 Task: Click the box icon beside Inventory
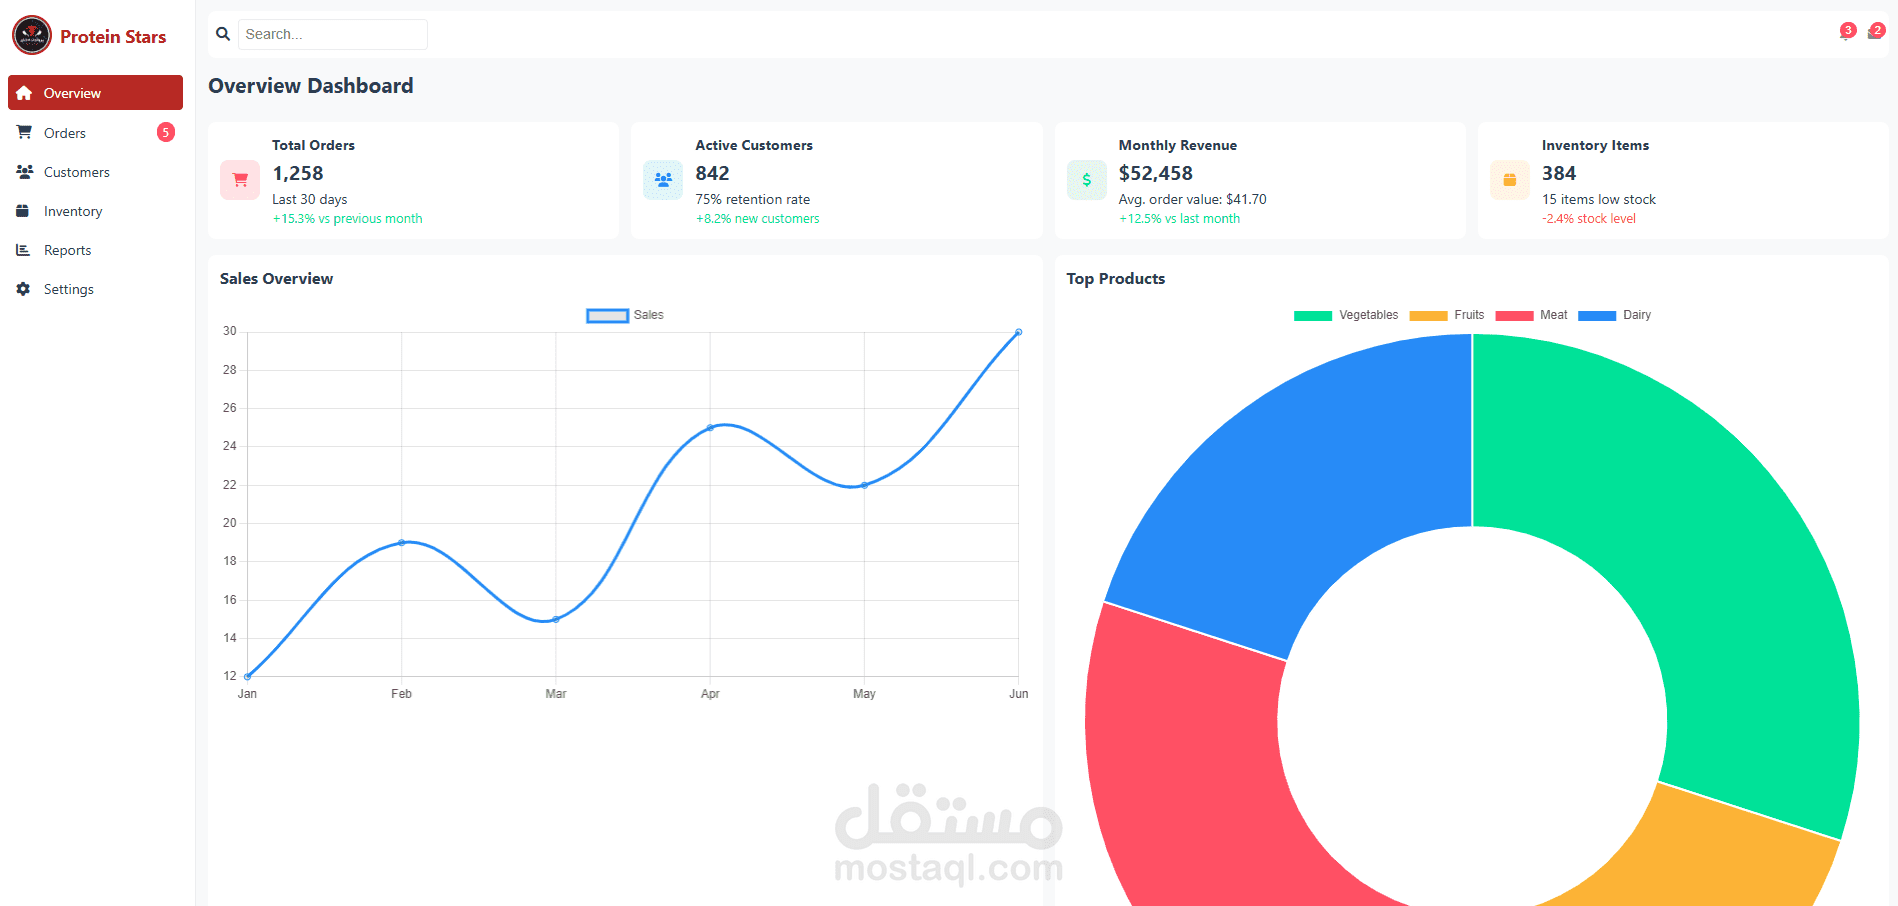point(22,211)
